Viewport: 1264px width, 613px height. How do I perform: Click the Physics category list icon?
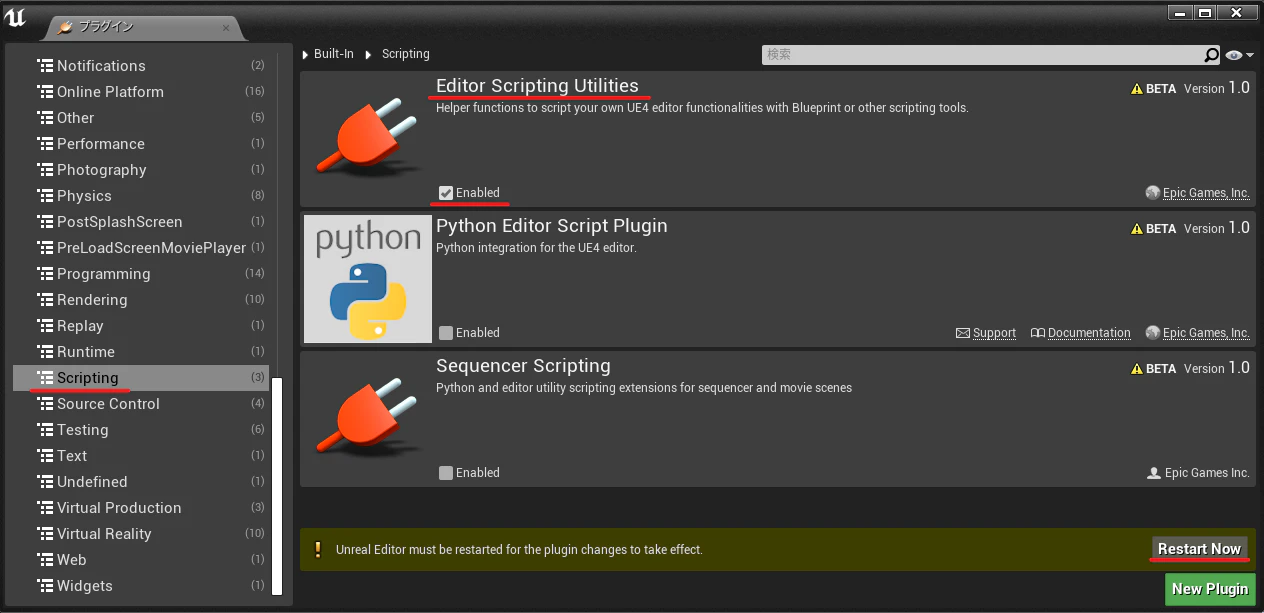click(x=45, y=196)
